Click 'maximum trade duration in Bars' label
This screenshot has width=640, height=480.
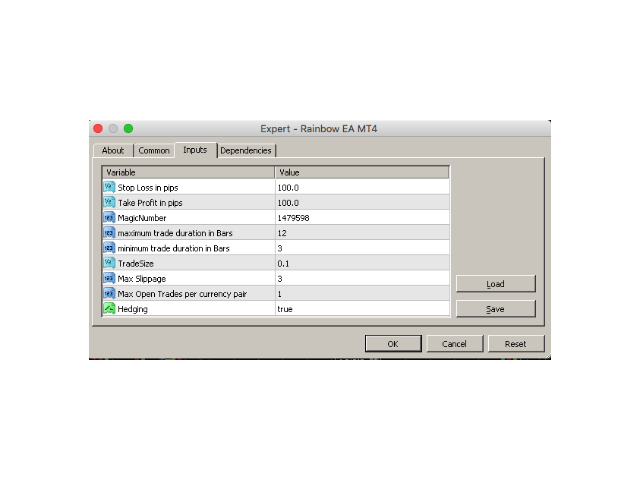pyautogui.click(x=175, y=233)
